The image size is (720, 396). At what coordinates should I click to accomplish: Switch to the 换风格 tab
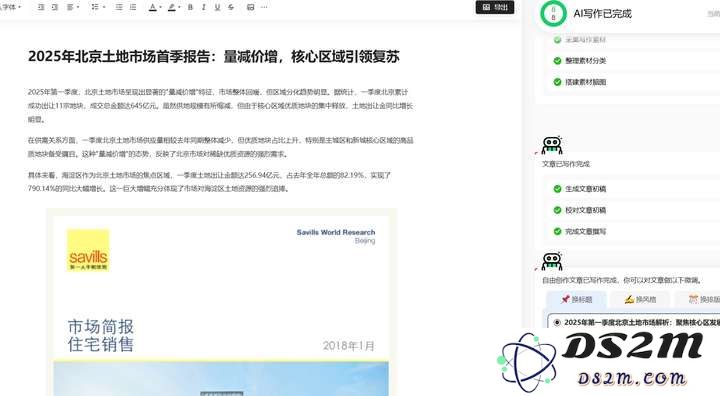click(640, 300)
